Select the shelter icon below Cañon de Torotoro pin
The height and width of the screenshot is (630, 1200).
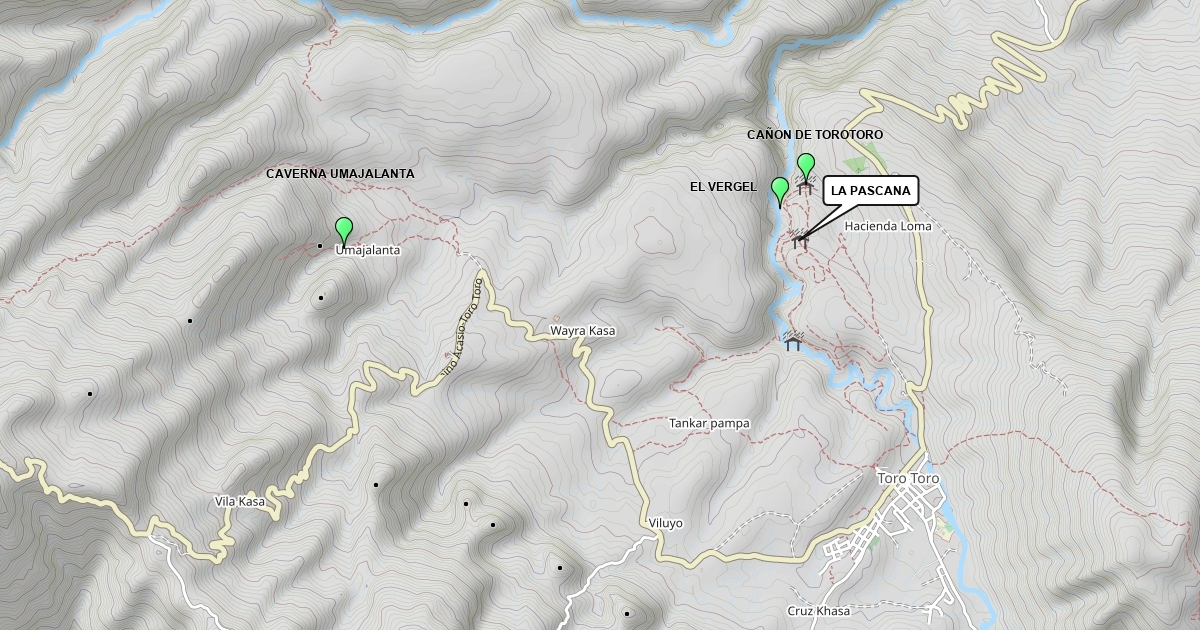[x=805, y=186]
